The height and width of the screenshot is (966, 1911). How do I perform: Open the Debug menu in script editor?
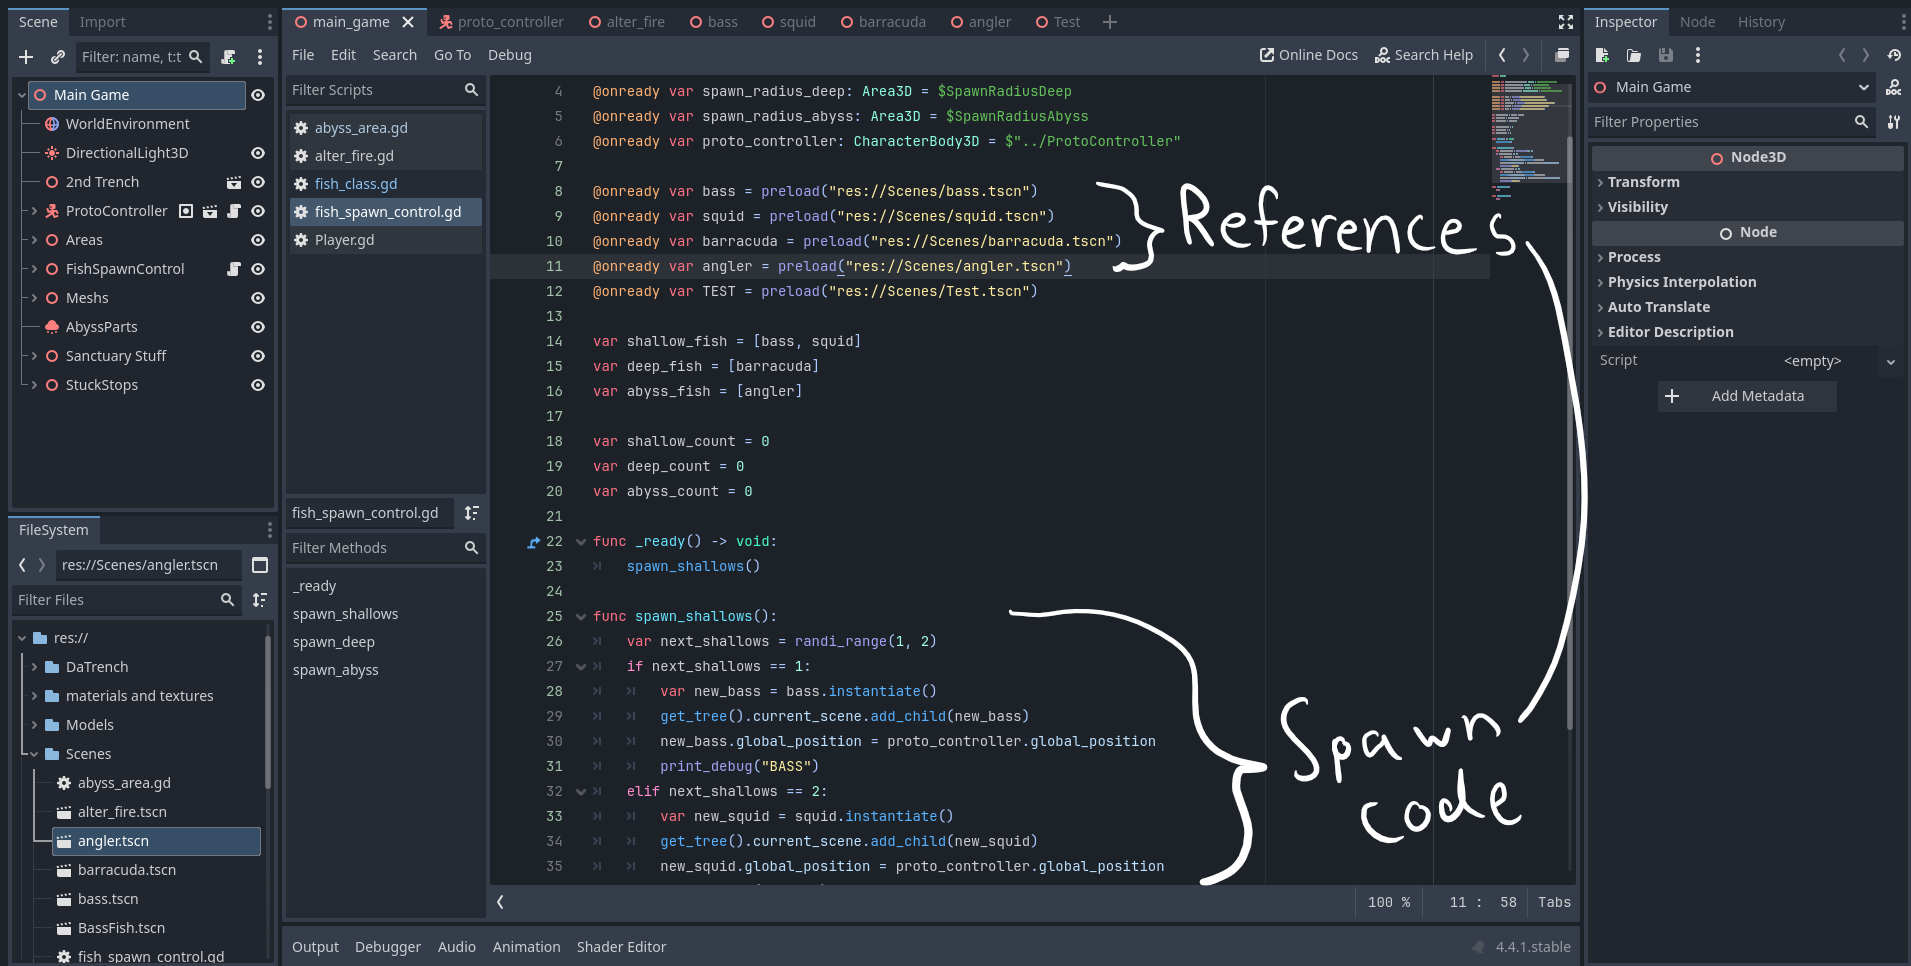(509, 55)
